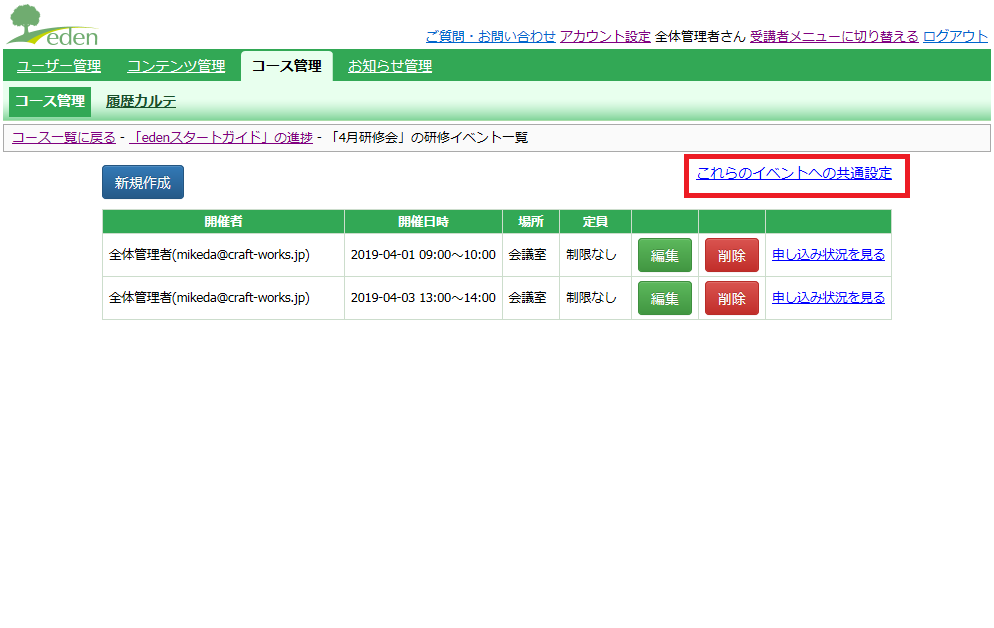994x628 pixels.
Task: Open ご質問・お問い合わせ link
Action: pyautogui.click(x=491, y=37)
